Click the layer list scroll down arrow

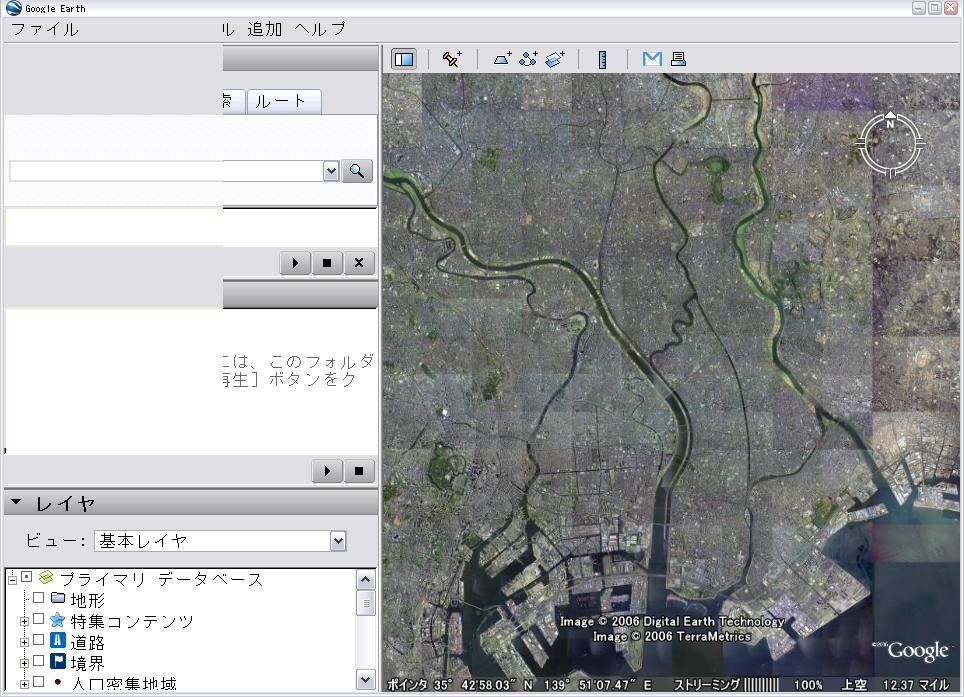366,680
